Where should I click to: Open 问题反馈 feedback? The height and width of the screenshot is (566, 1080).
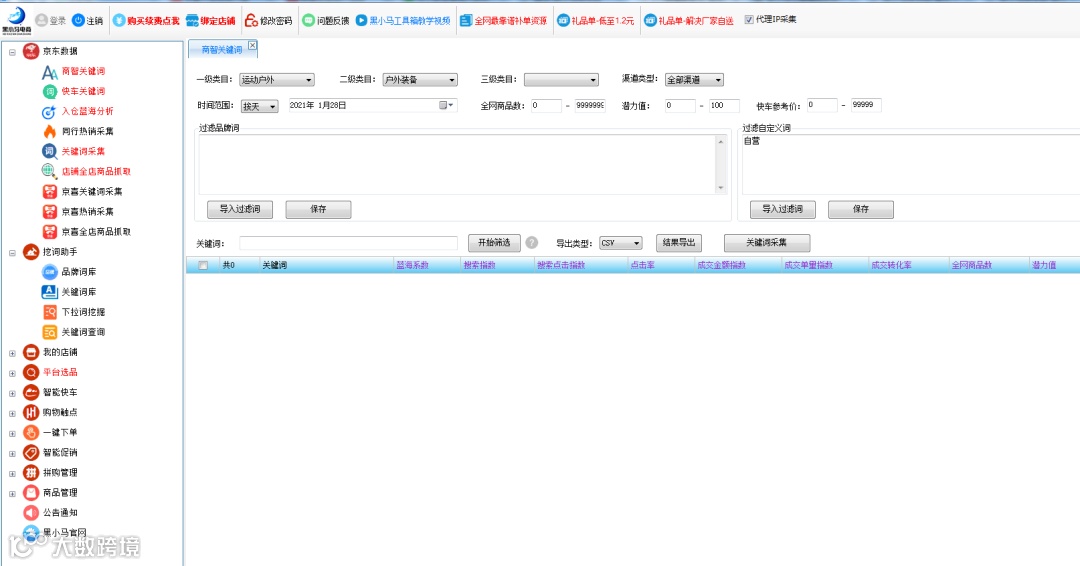click(x=326, y=21)
